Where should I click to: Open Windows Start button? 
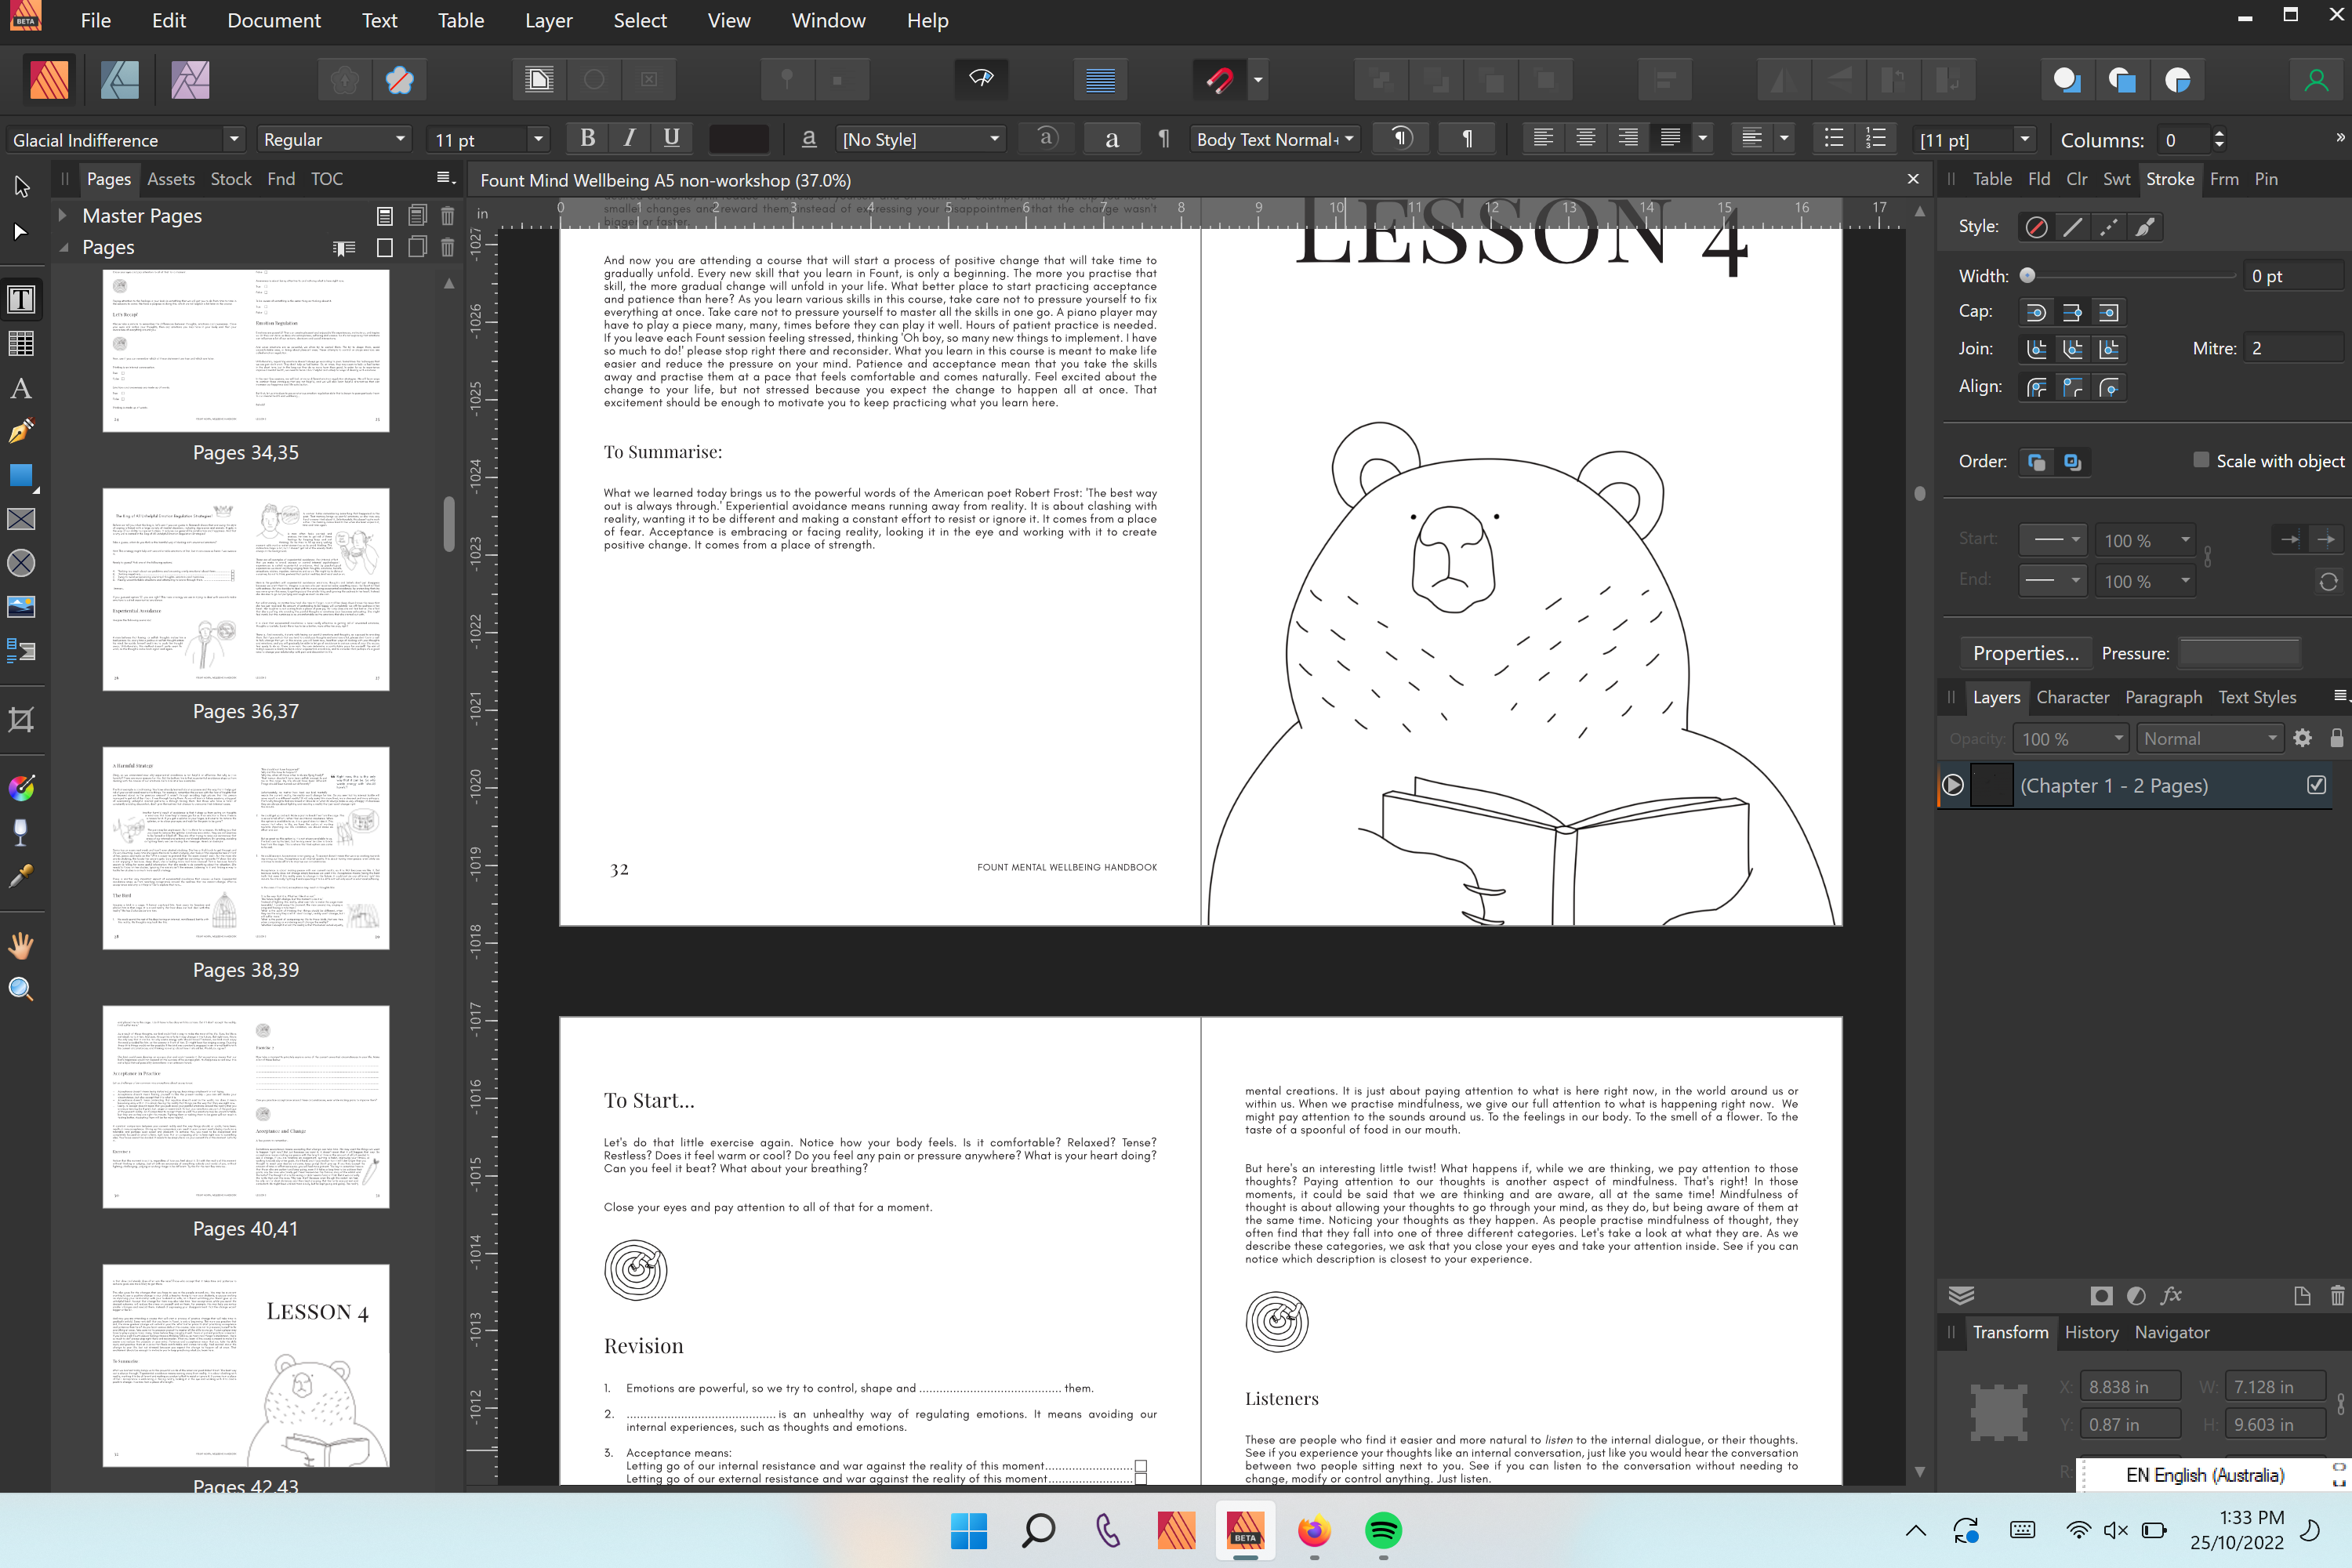pyautogui.click(x=969, y=1530)
